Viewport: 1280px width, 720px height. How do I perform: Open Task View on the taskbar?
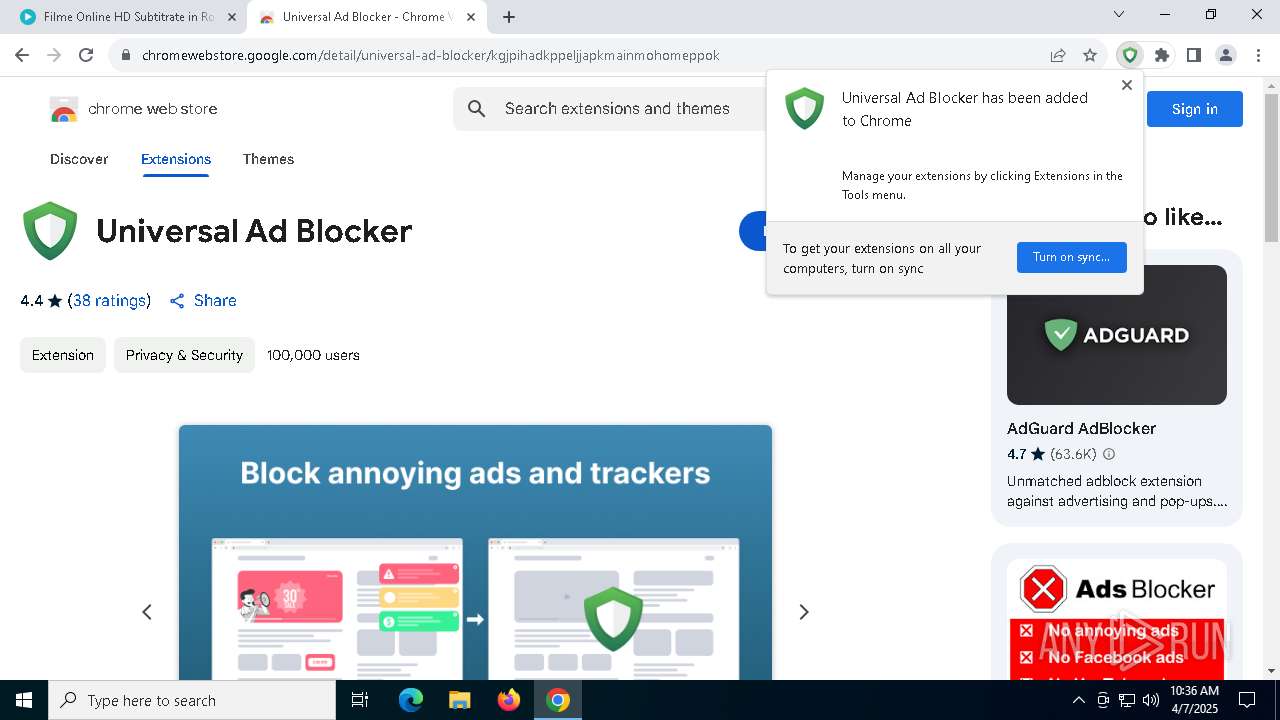click(x=360, y=700)
